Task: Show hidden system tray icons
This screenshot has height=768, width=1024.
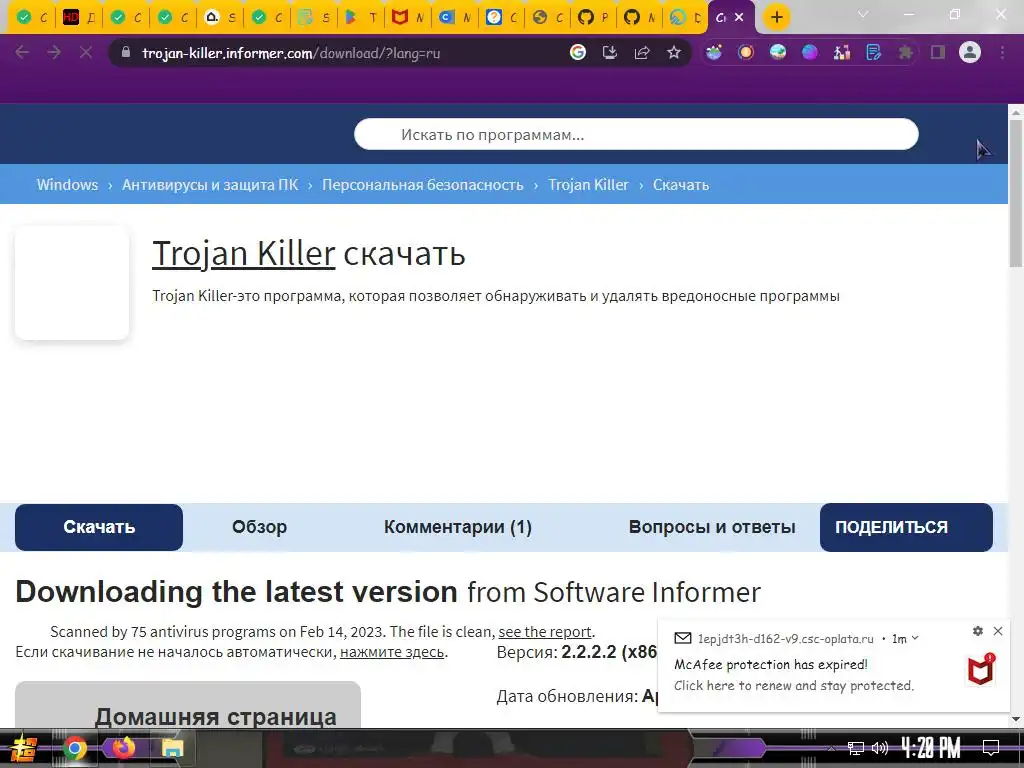Action: 831,748
